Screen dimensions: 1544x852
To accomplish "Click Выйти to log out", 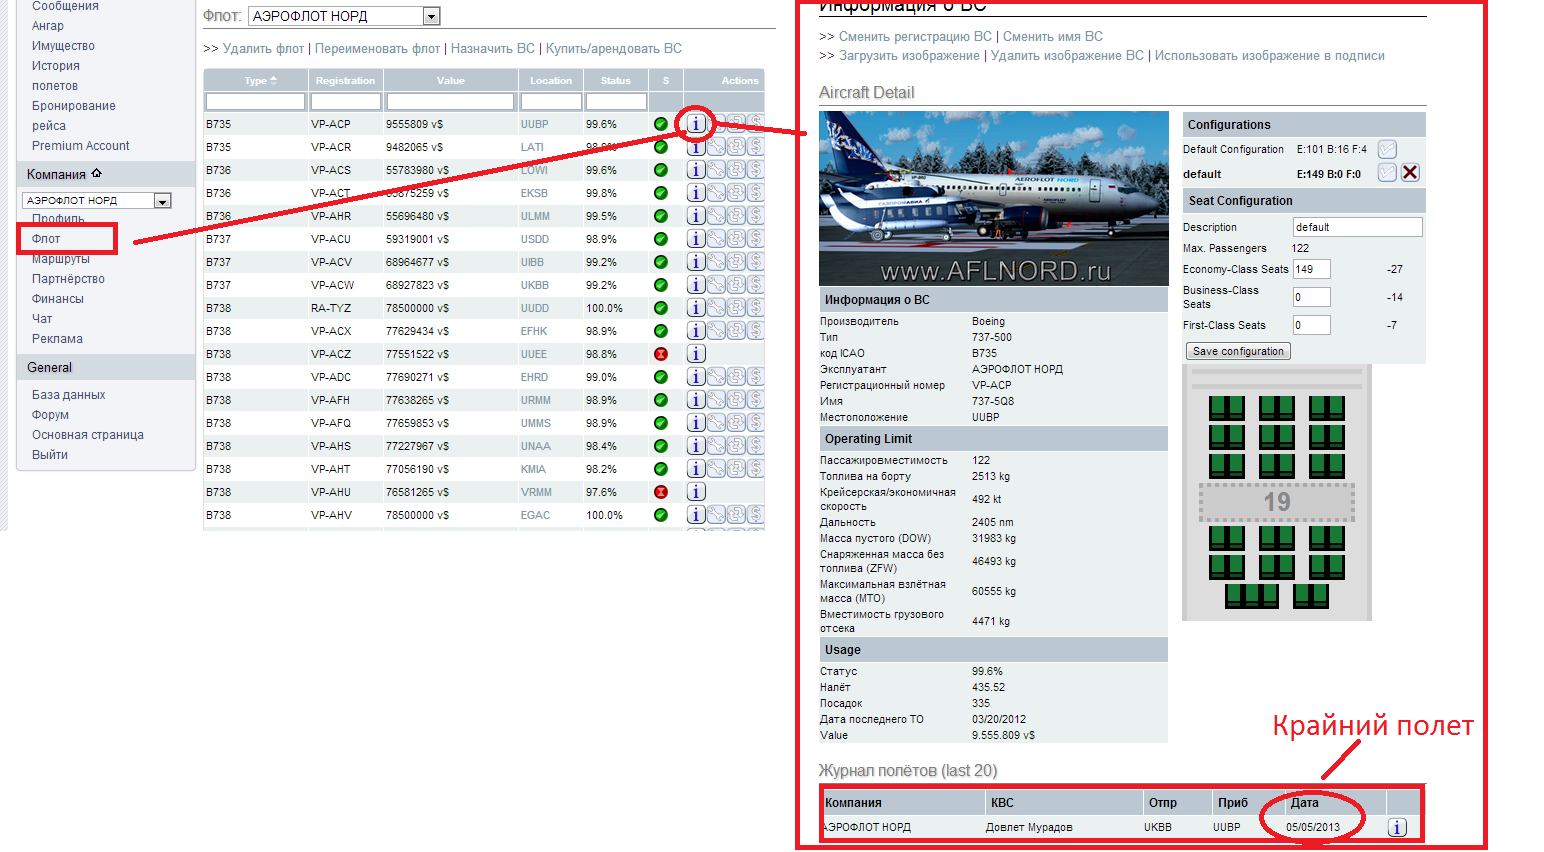I will pyautogui.click(x=50, y=455).
